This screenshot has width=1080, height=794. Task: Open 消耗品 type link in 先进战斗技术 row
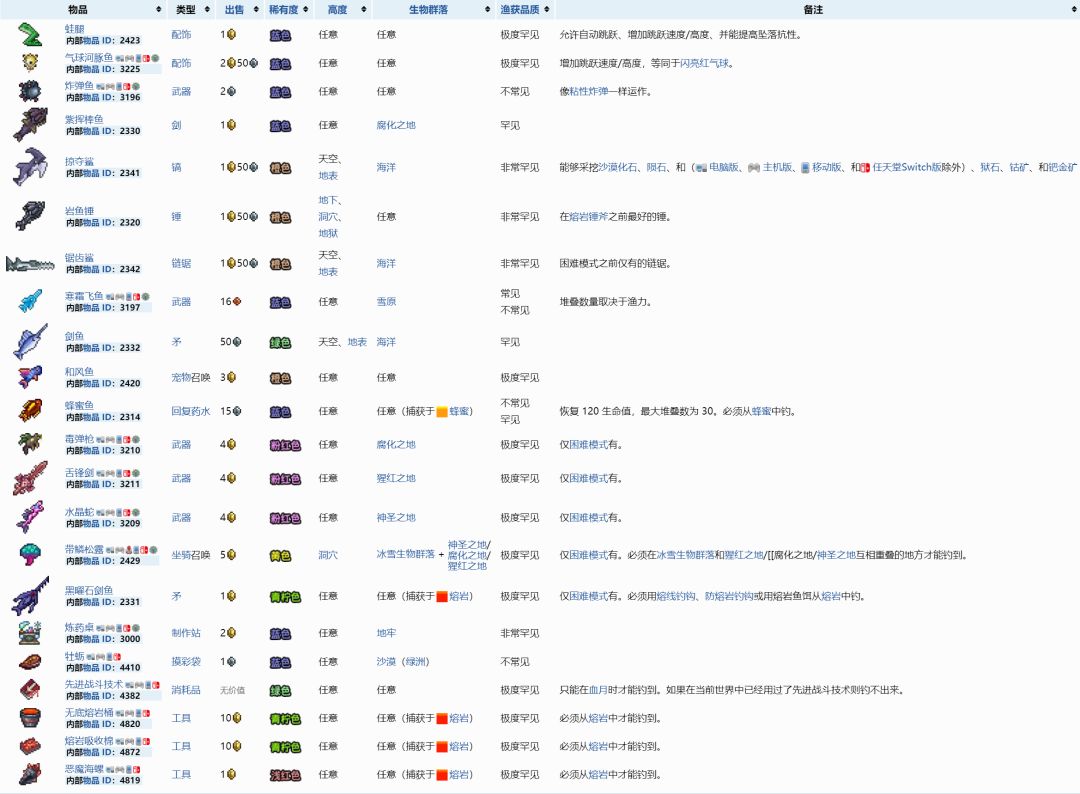[x=186, y=689]
